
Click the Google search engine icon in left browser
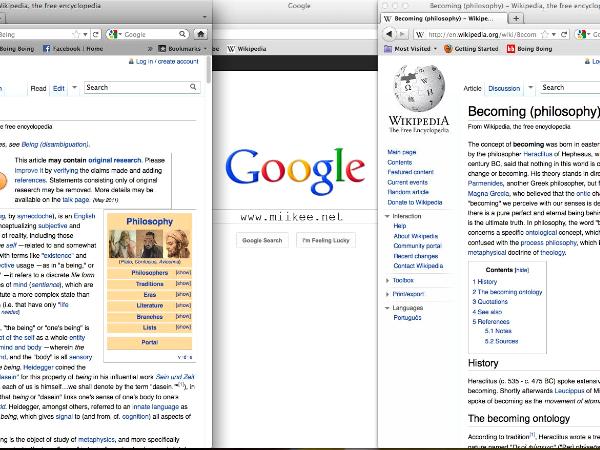[x=112, y=34]
